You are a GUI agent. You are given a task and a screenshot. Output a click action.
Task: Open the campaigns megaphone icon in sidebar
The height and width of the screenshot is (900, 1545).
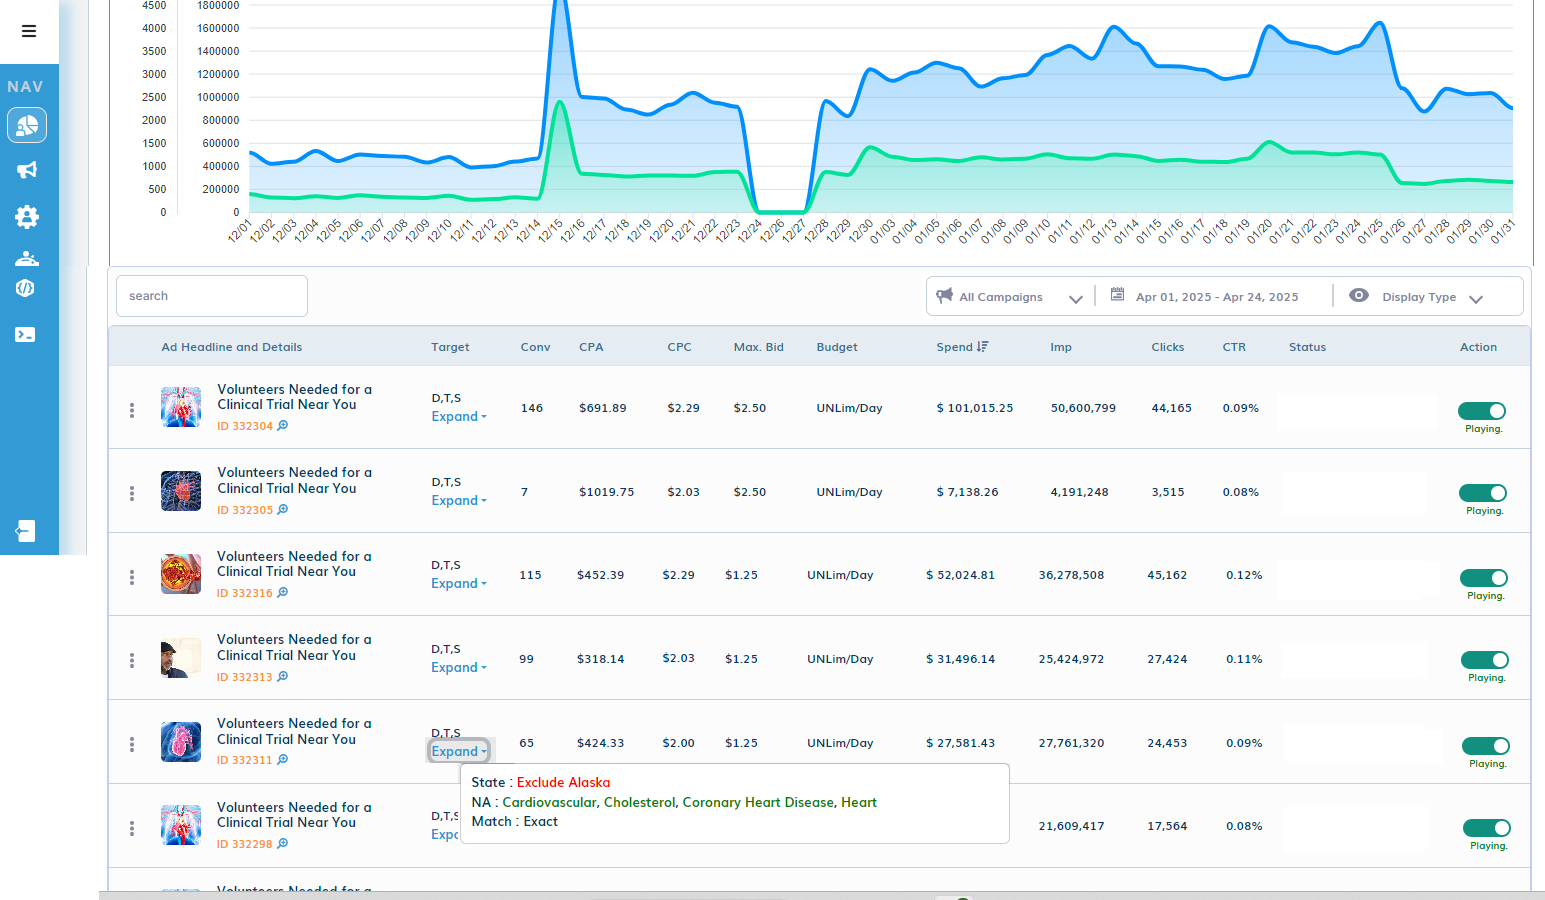point(27,170)
